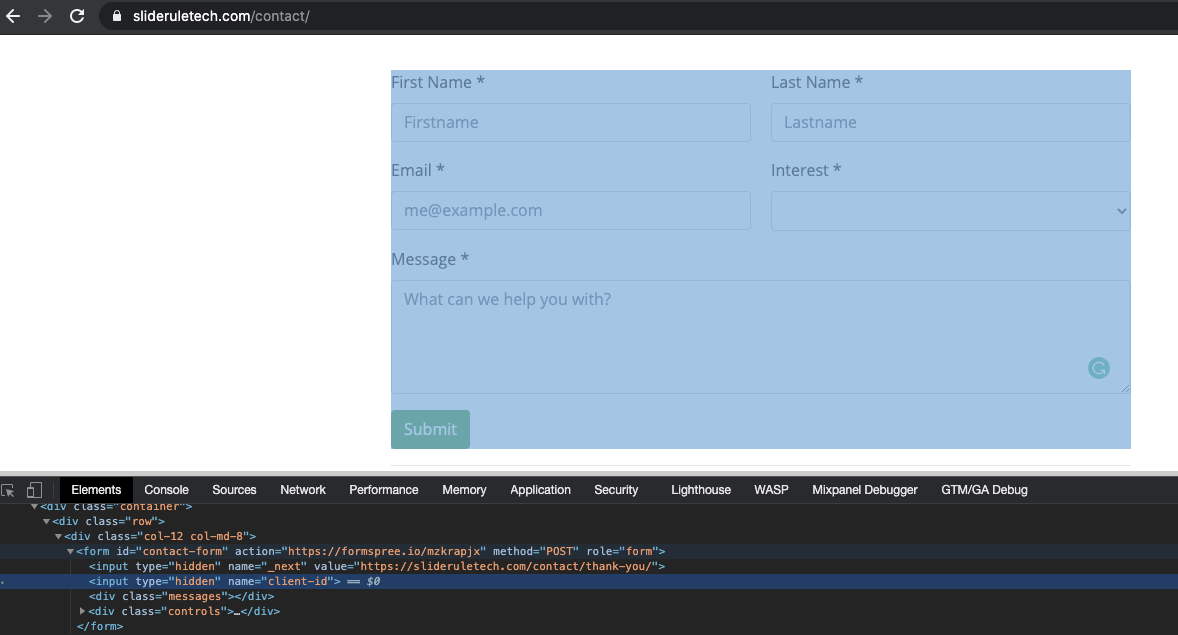Select the inspect element tool in DevTools

[10, 489]
